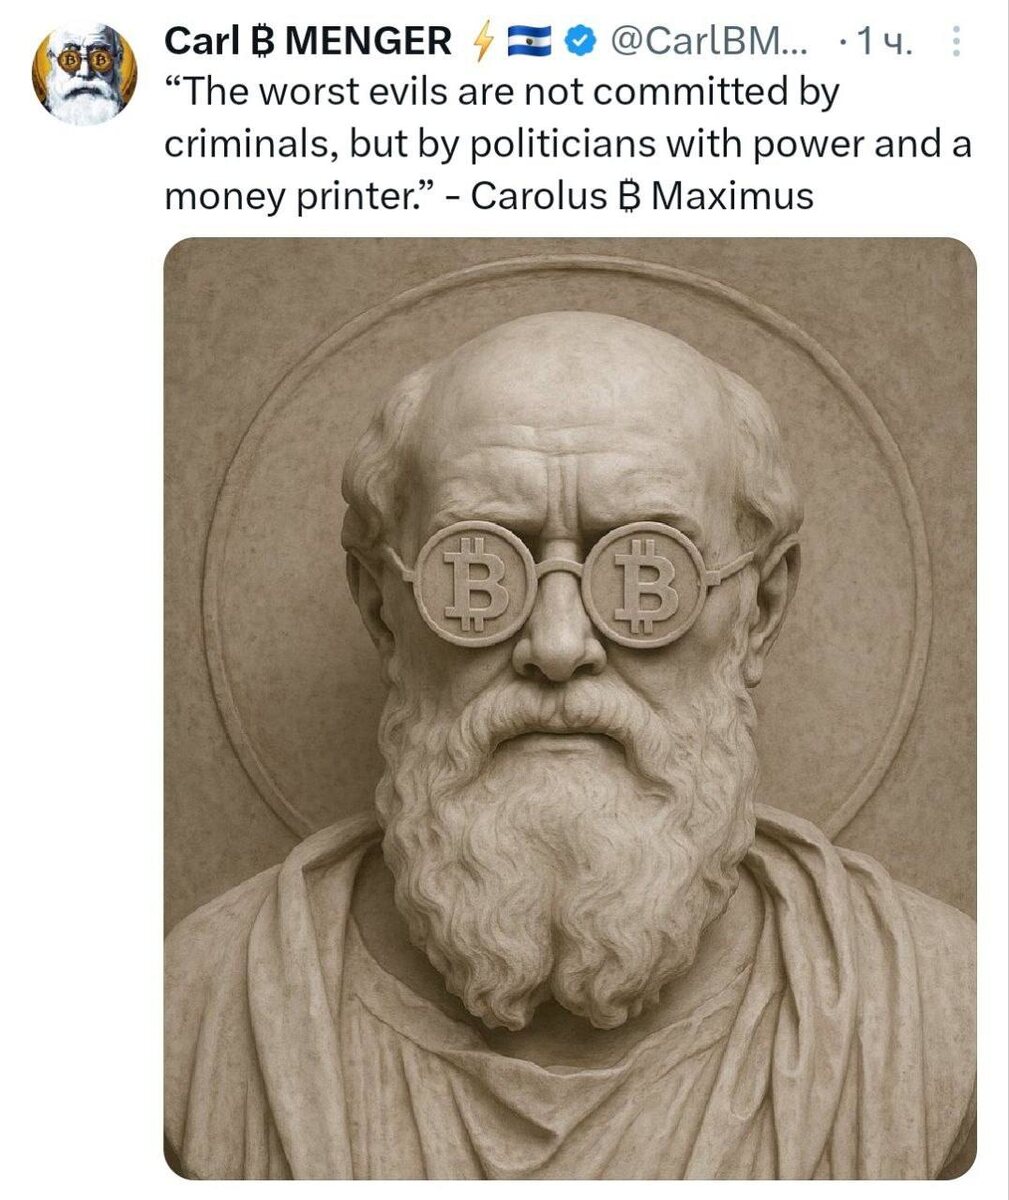Open Carl Menger's profile avatar
The height and width of the screenshot is (1200, 1009).
pos(82,74)
